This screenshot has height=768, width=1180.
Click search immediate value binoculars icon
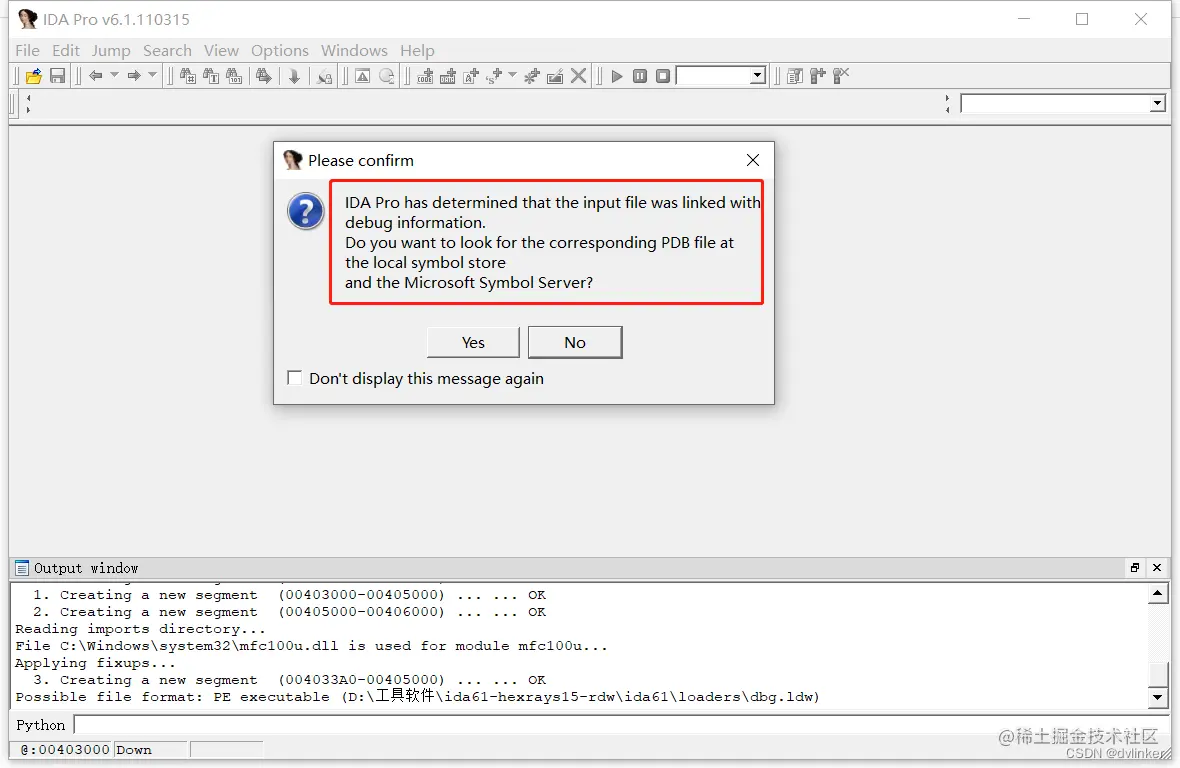point(188,76)
